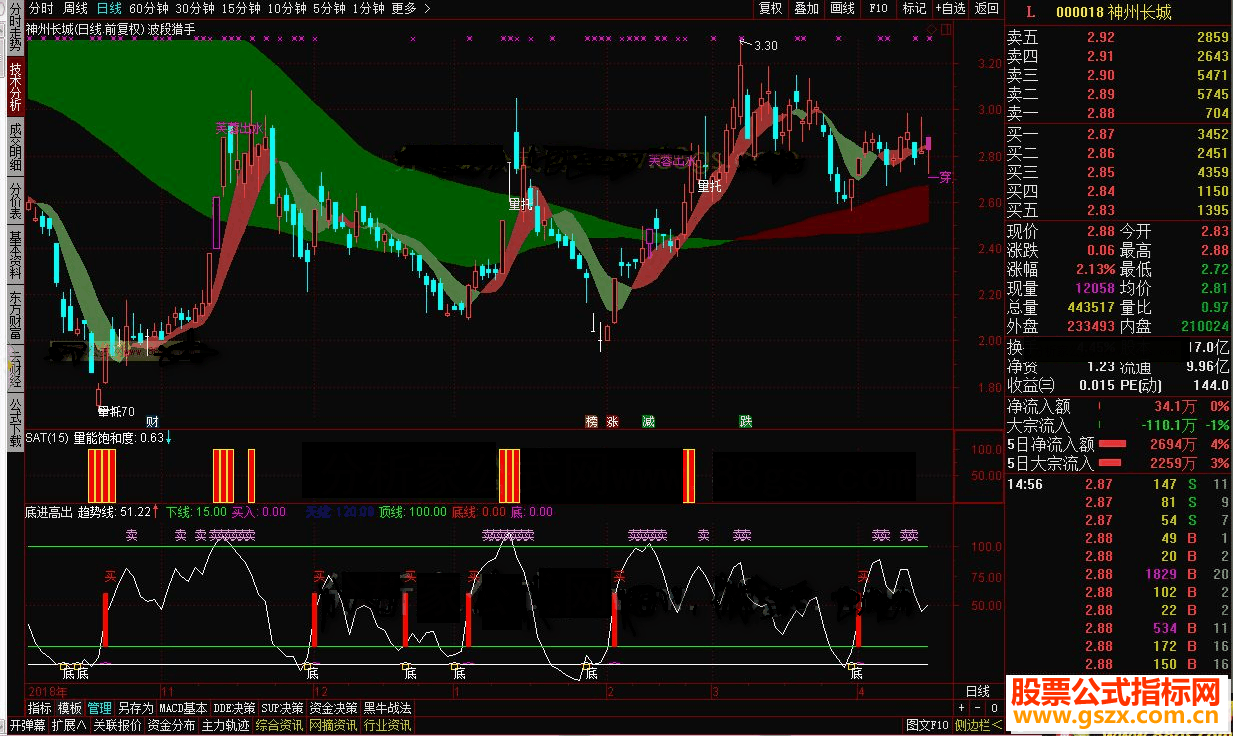
Task: Click the 卖一 price 2.88
Action: 1100,113
